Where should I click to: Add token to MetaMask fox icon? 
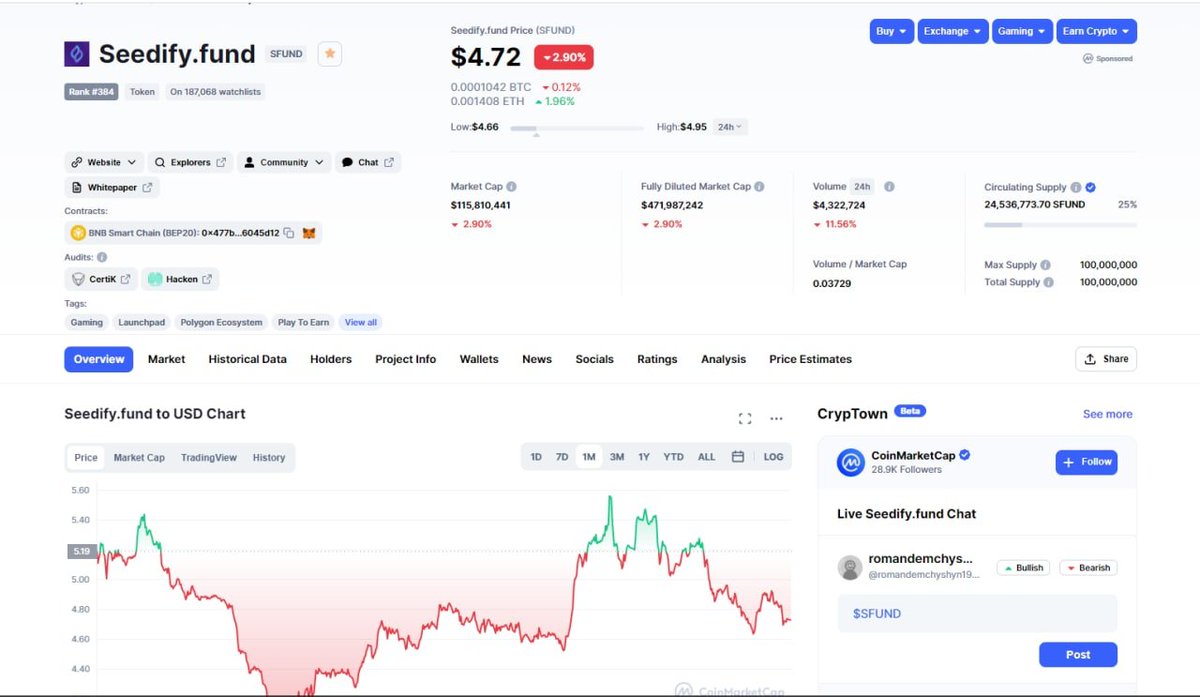pos(310,233)
